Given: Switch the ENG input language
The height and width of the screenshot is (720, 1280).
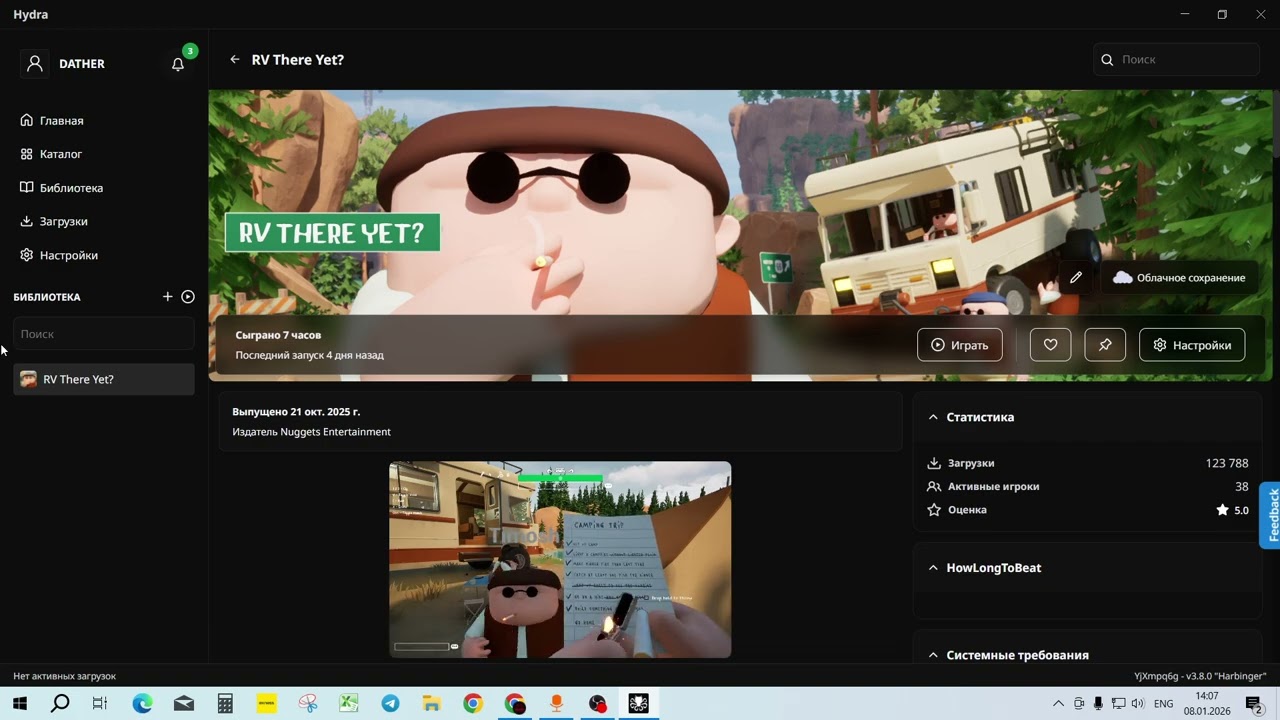Looking at the screenshot, I should (x=1164, y=704).
